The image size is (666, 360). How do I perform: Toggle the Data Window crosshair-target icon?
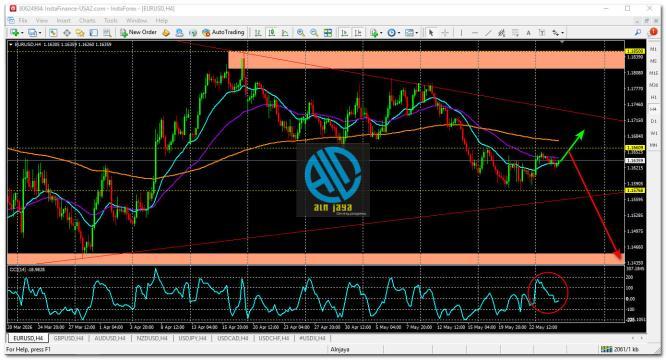click(67, 33)
